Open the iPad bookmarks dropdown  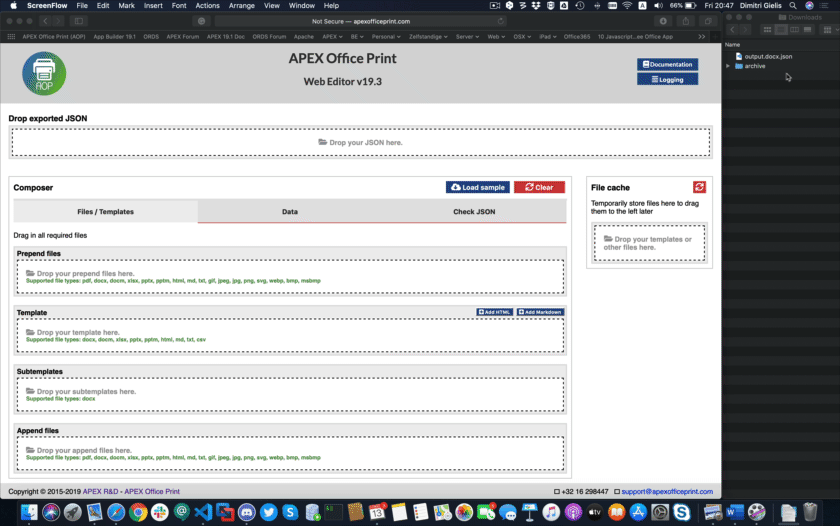coord(548,36)
